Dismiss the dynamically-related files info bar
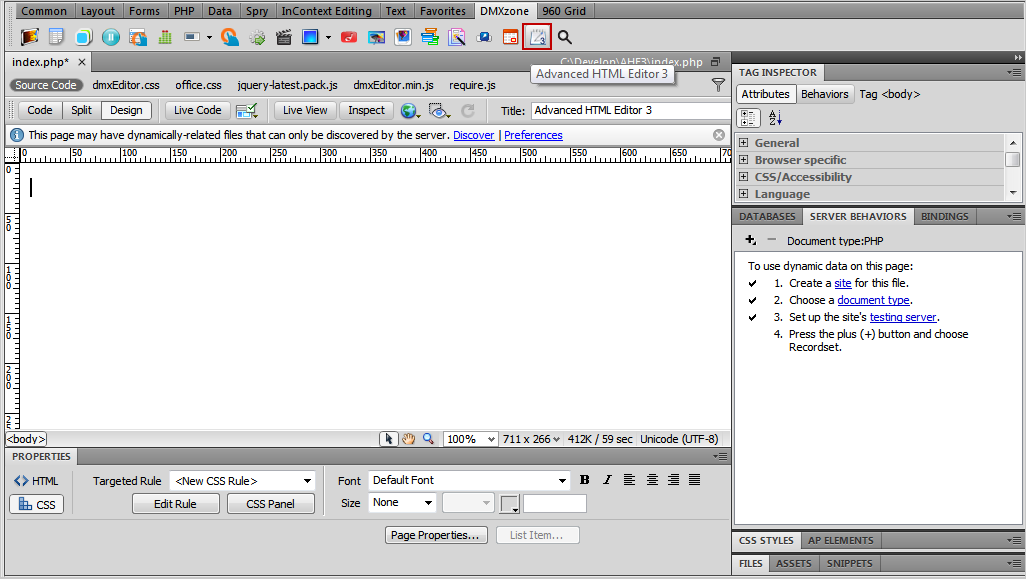Image resolution: width=1026 pixels, height=579 pixels. pos(719,135)
